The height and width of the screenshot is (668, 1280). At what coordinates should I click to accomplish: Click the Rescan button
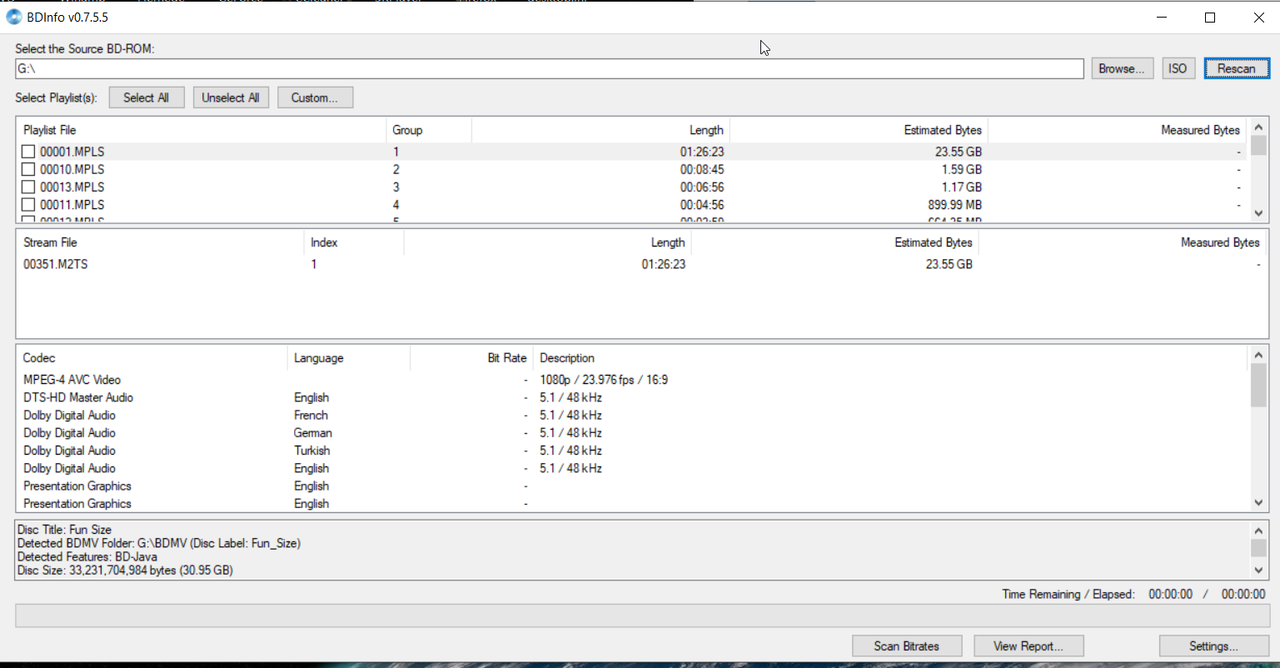(1236, 69)
